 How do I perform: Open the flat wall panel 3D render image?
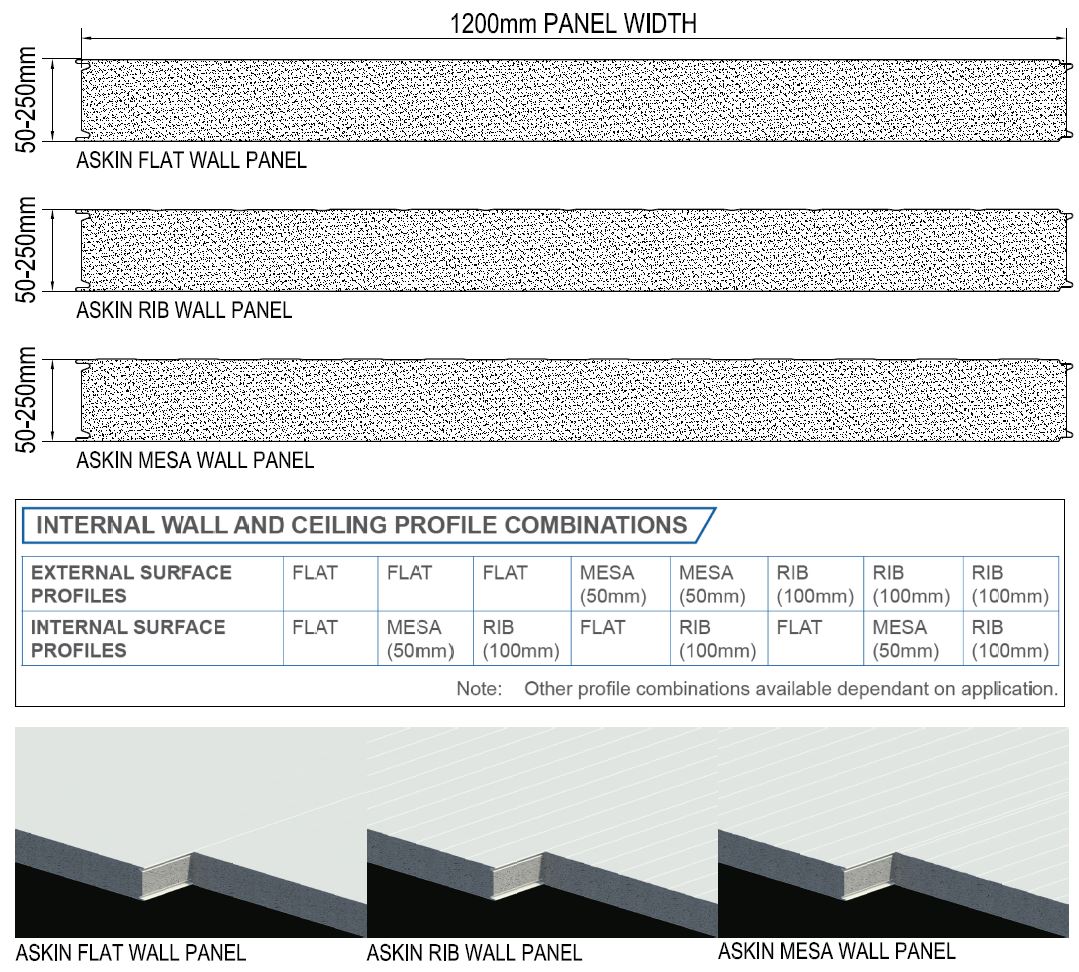point(191,832)
